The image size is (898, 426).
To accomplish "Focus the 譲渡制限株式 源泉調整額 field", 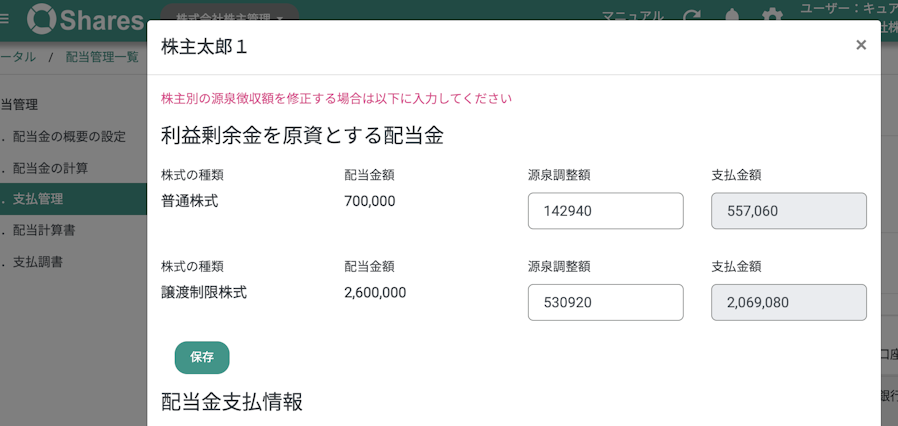I will point(605,302).
